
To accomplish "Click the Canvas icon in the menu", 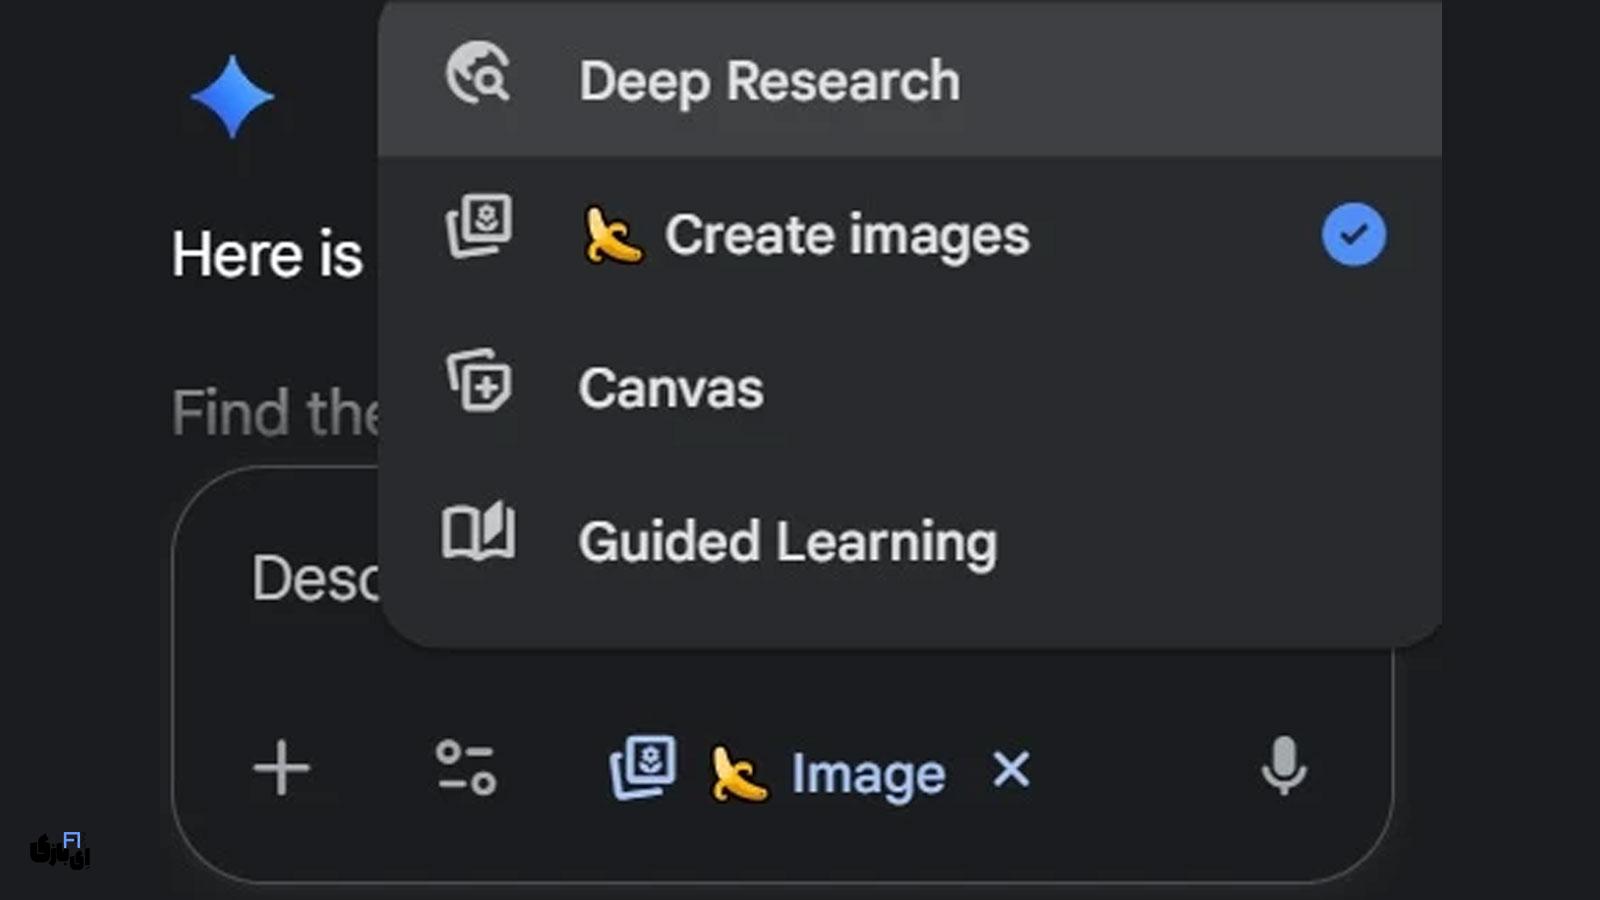I will click(479, 382).
